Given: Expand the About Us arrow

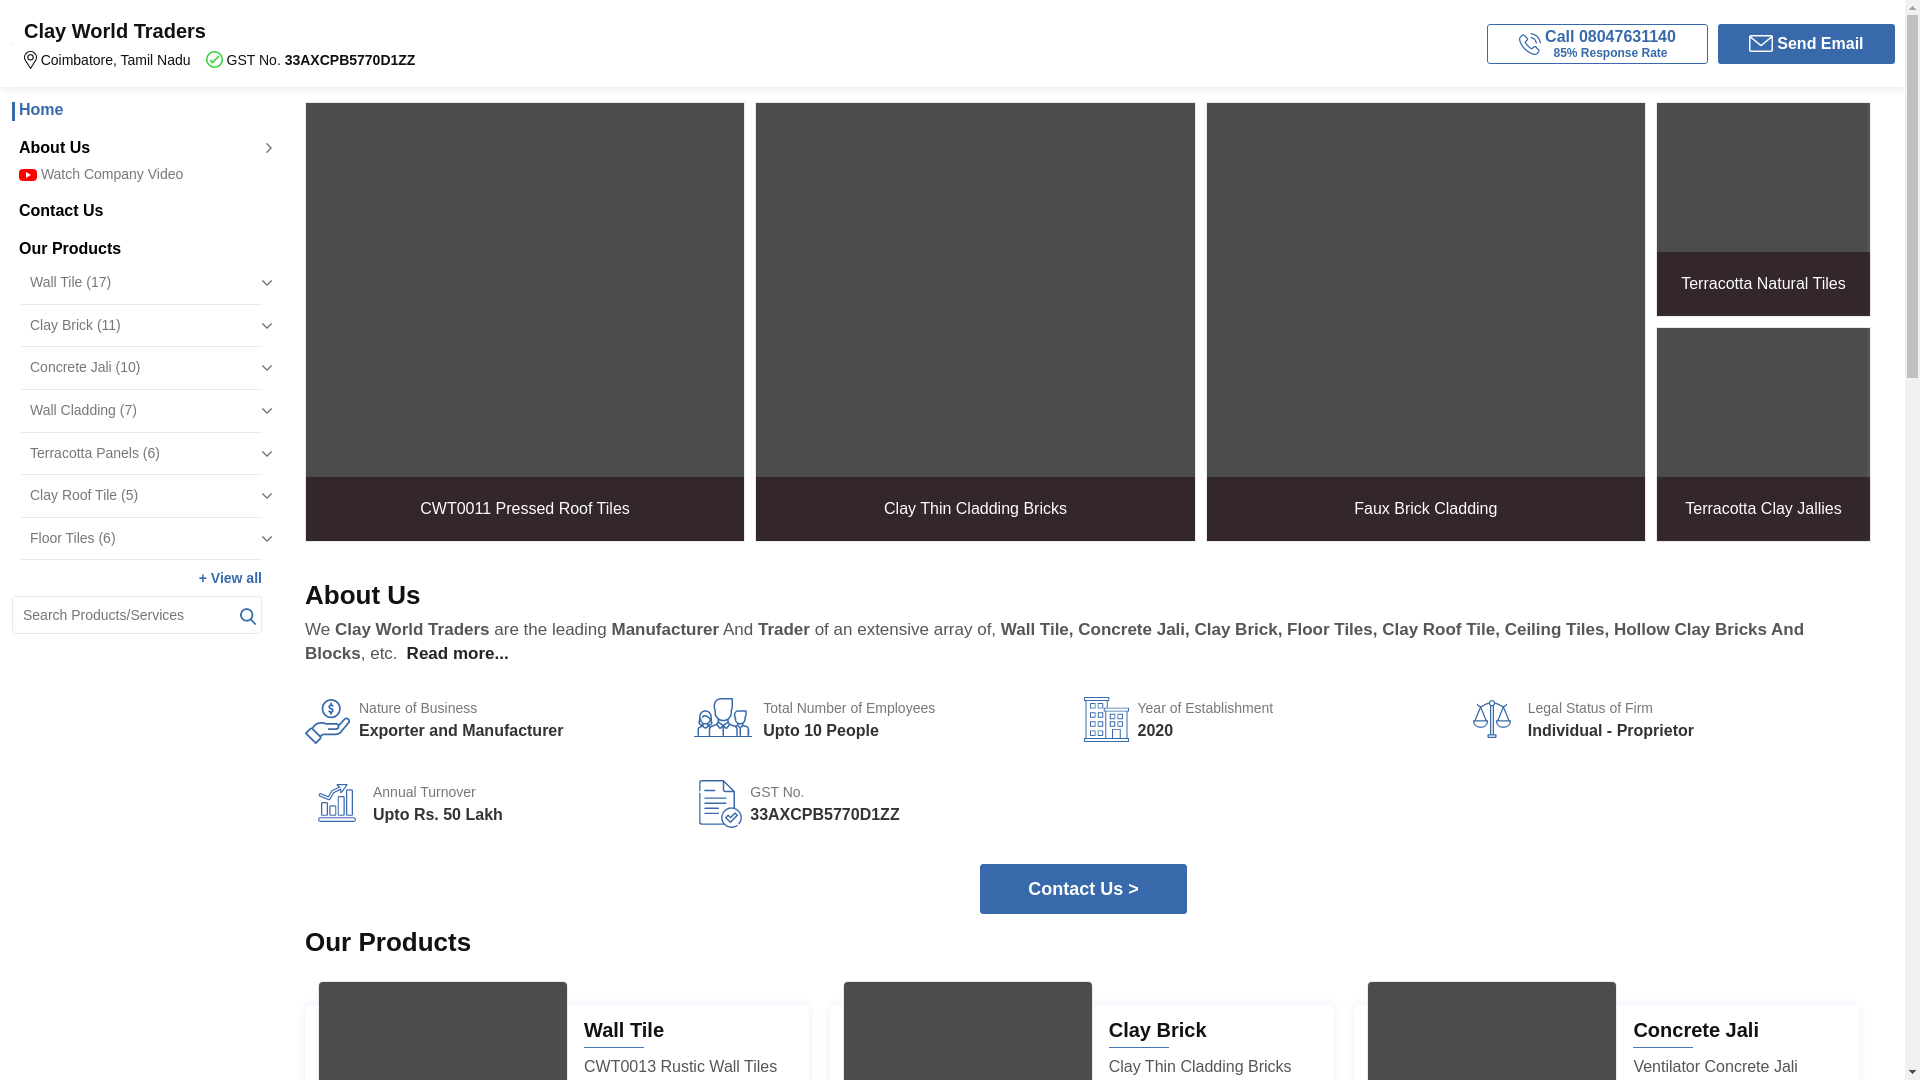Looking at the screenshot, I should [x=268, y=148].
